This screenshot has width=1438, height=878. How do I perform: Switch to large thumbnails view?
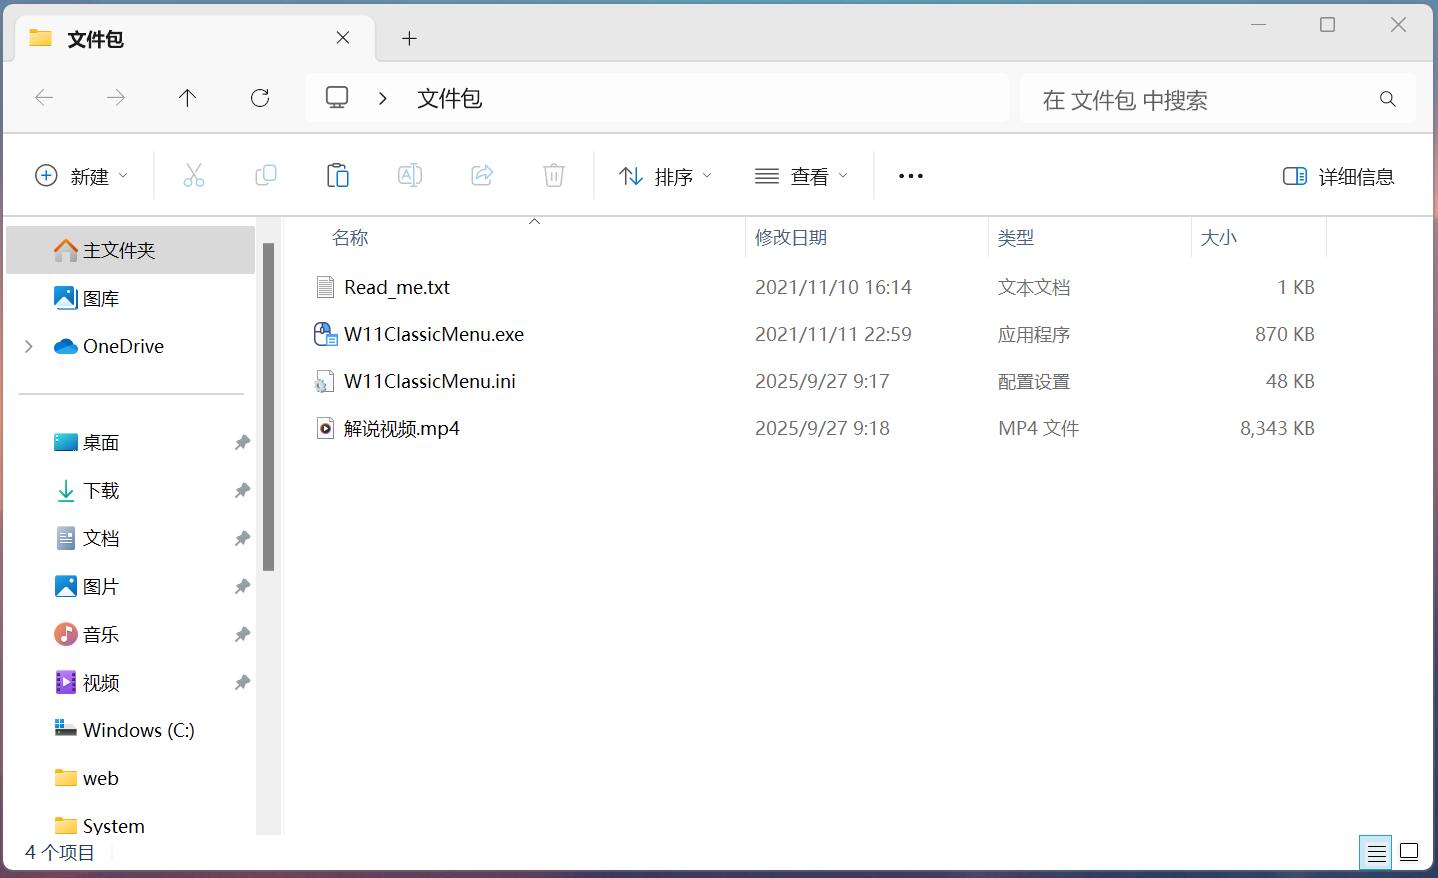point(1409,852)
